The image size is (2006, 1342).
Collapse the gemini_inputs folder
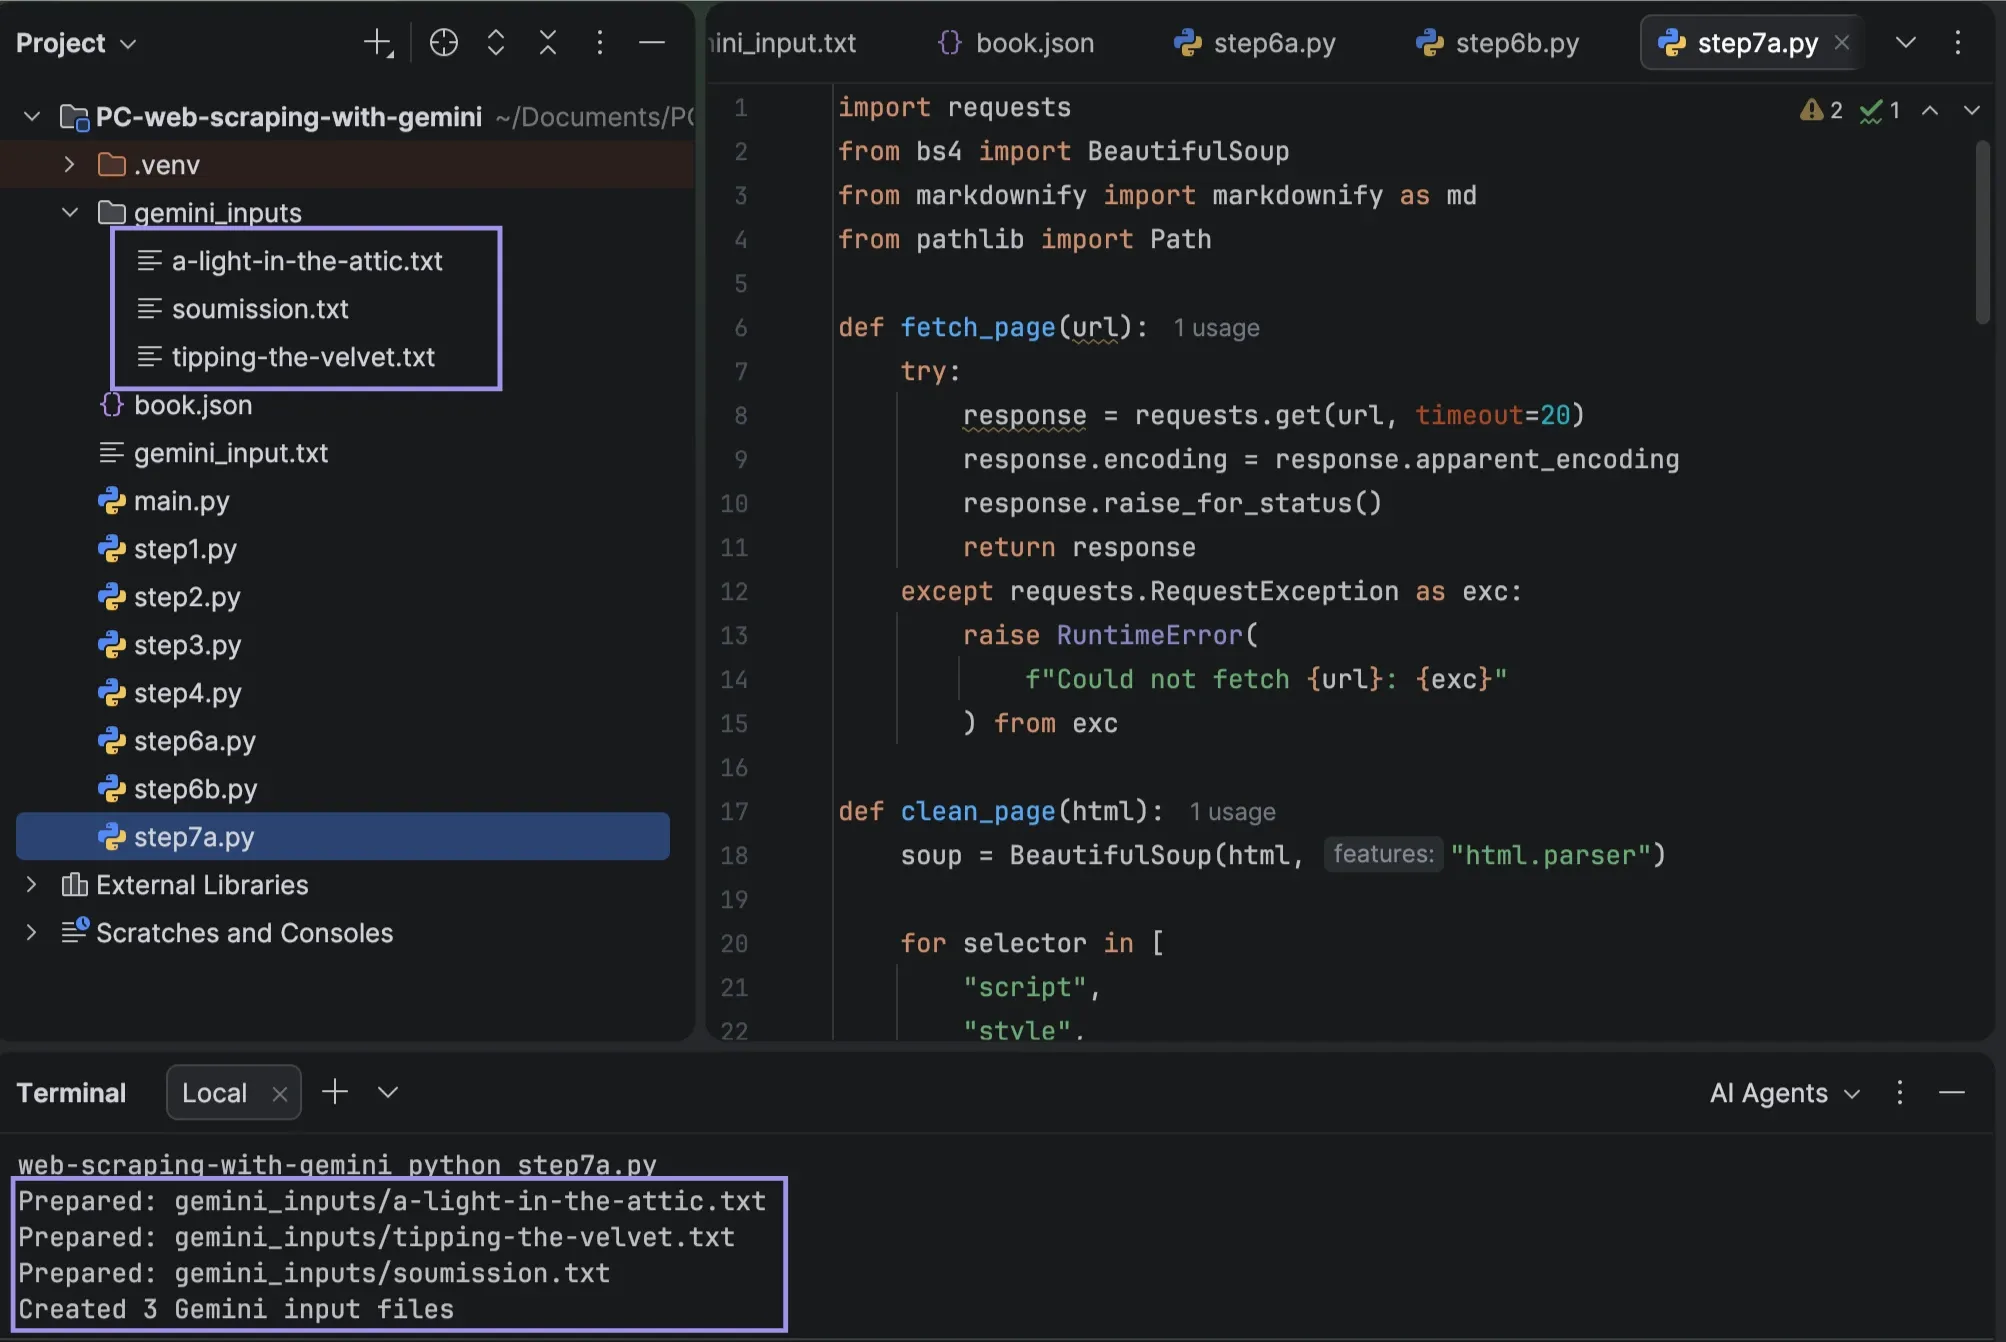click(x=69, y=213)
